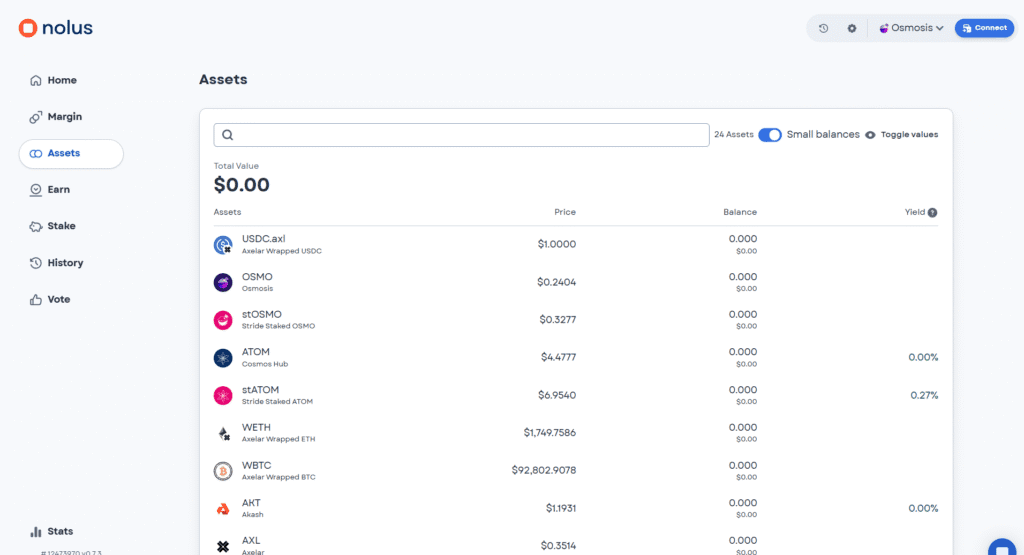
Task: Select the stATOM asset name
Action: click(260, 390)
